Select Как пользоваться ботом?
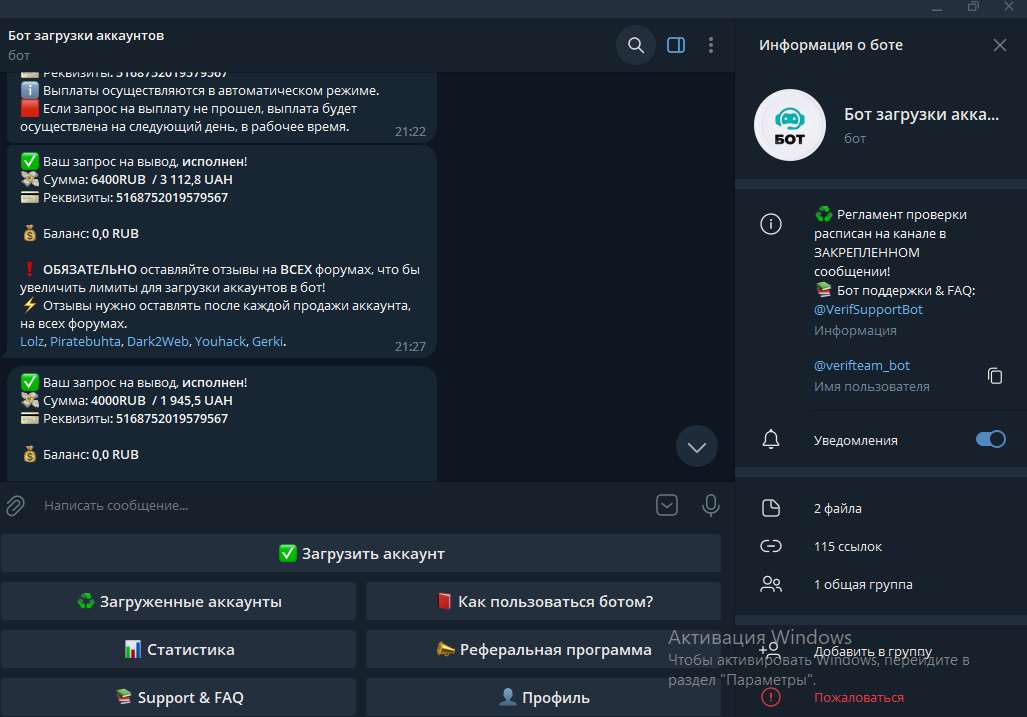 543,602
